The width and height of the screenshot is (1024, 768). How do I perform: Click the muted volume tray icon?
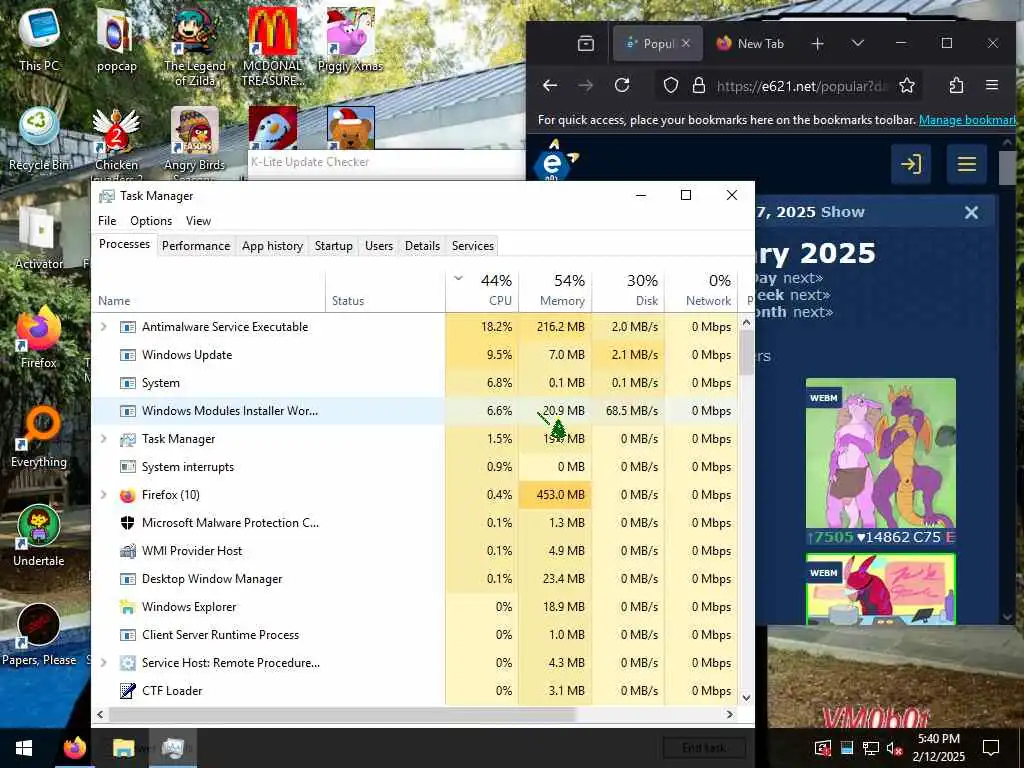pos(894,748)
